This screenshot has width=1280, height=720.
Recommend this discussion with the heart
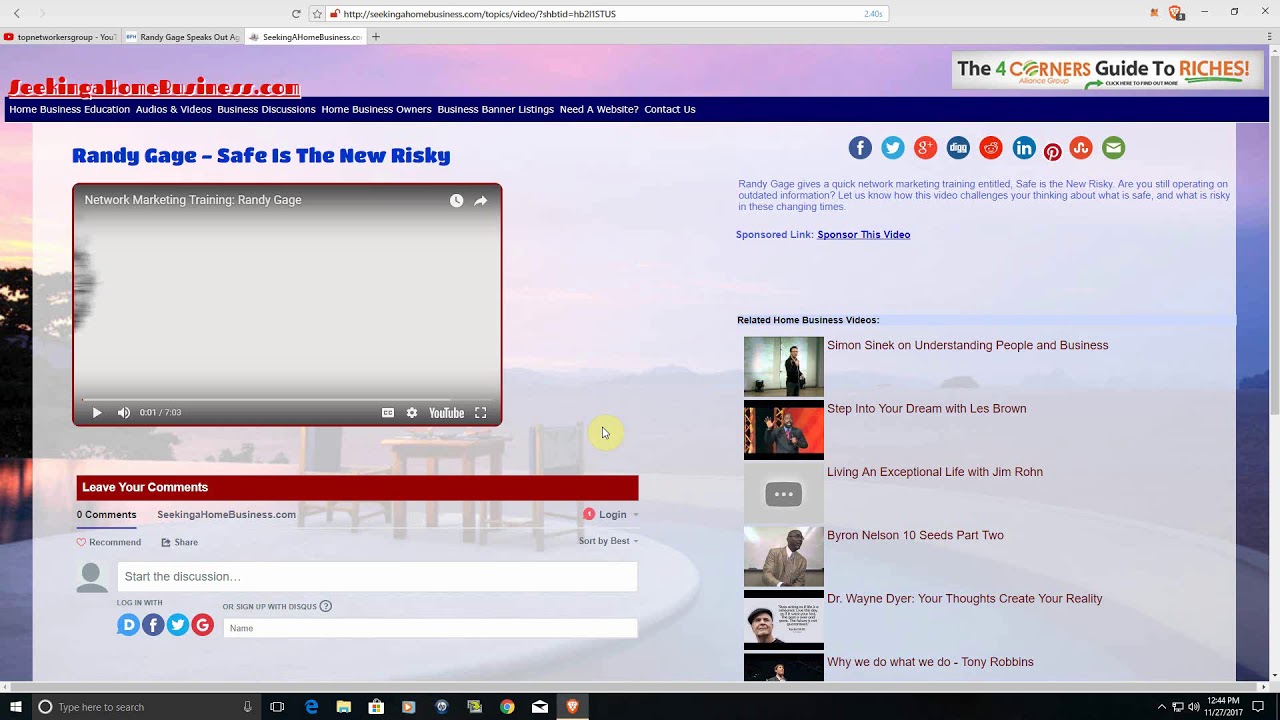109,542
